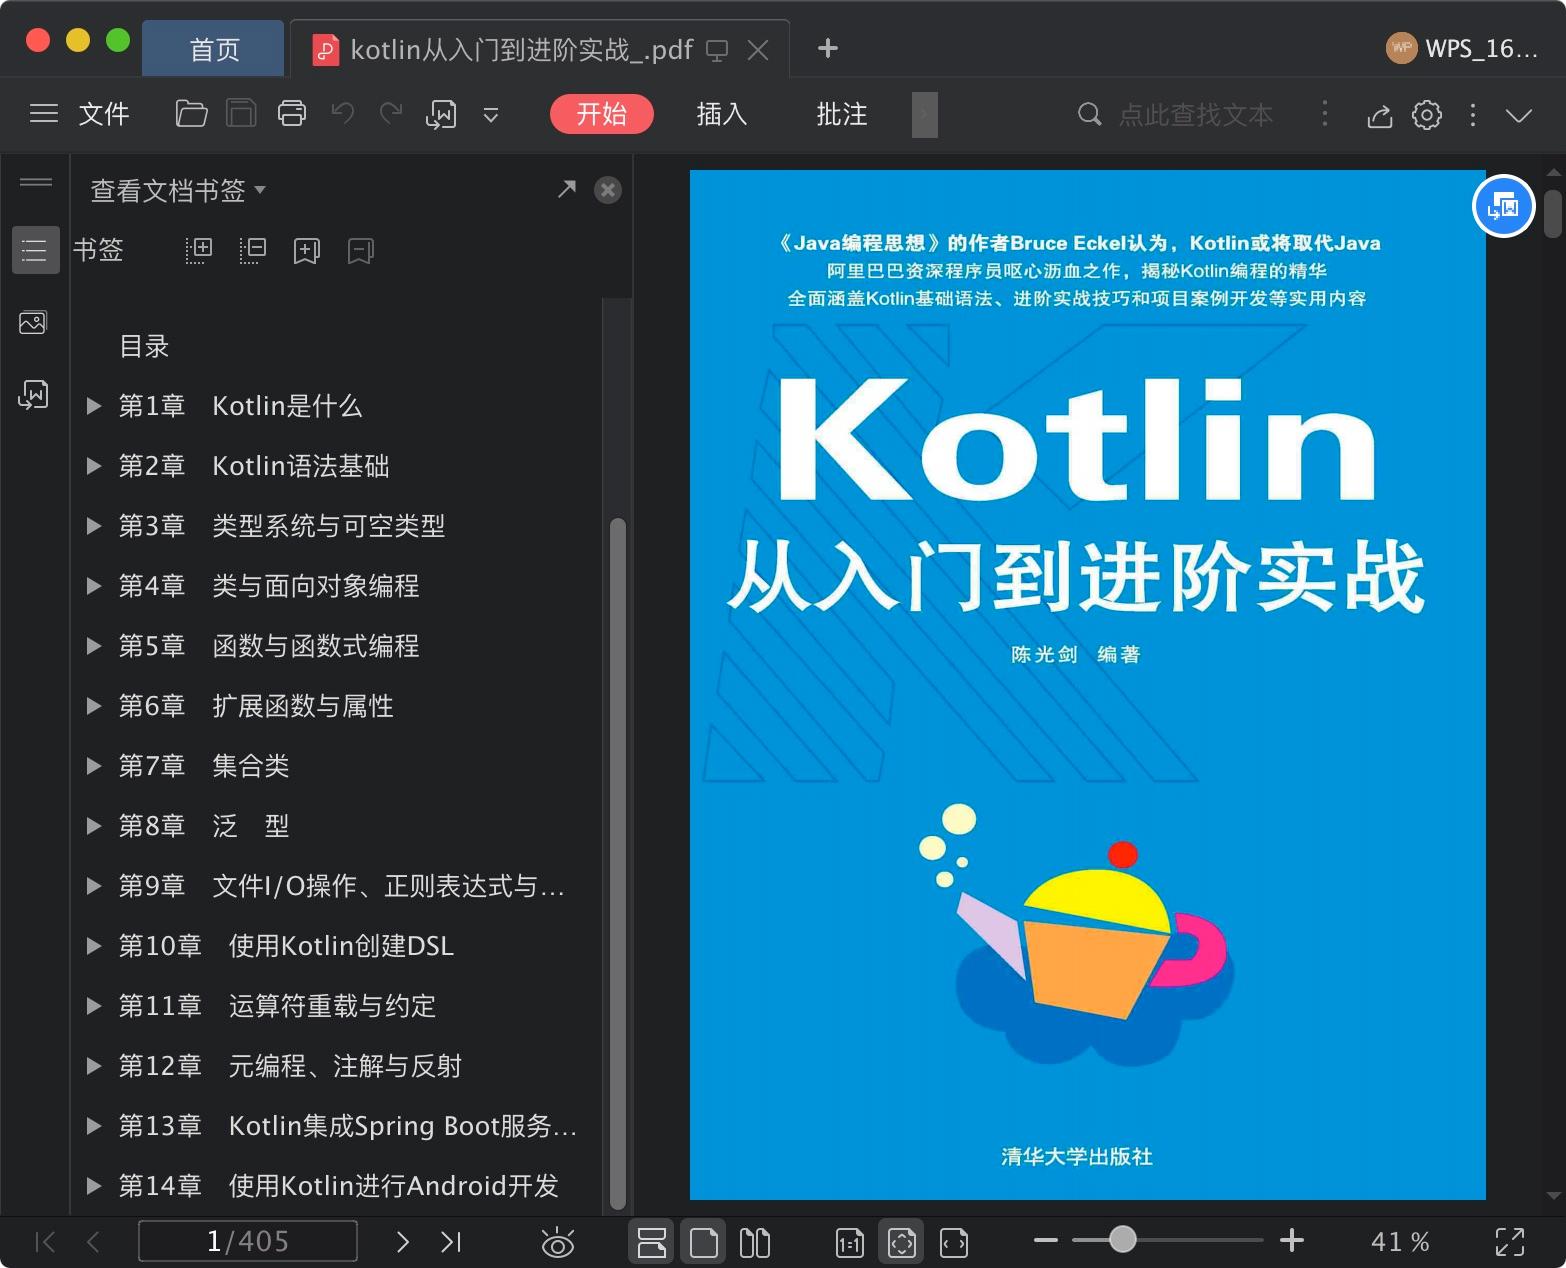Expand 第1章 Kotlin是什么 bookmark
The height and width of the screenshot is (1268, 1566).
coord(94,406)
